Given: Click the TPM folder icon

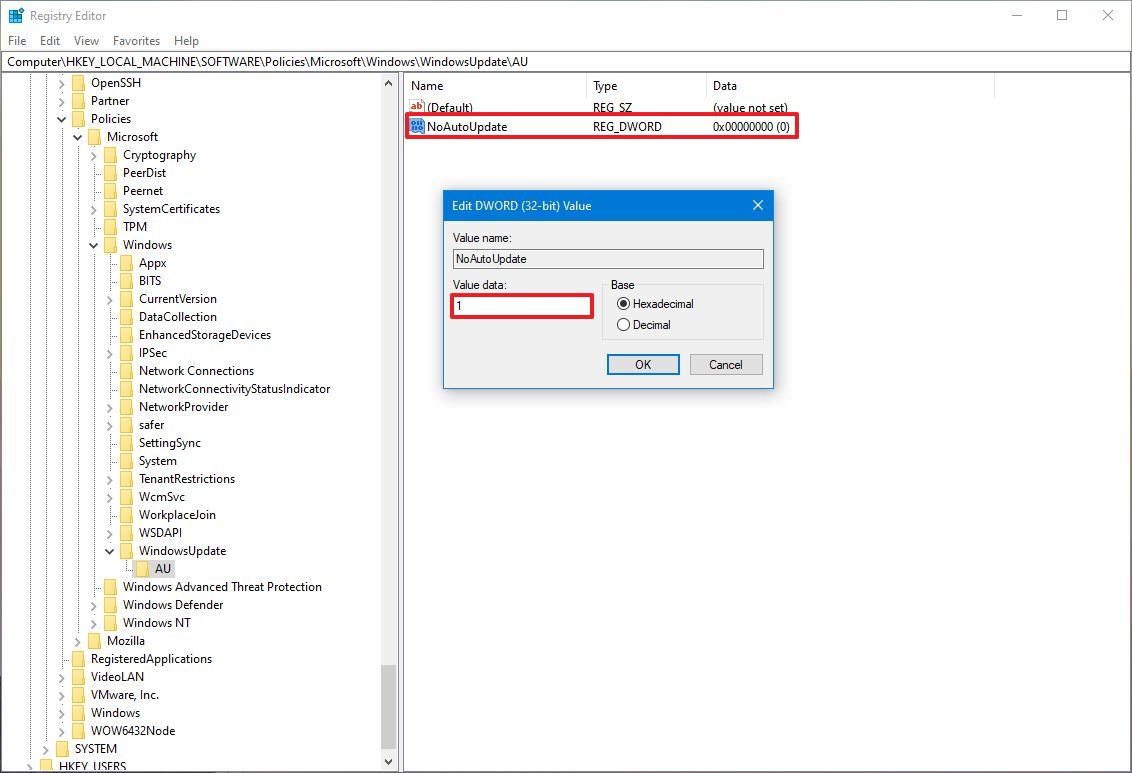Looking at the screenshot, I should 110,227.
